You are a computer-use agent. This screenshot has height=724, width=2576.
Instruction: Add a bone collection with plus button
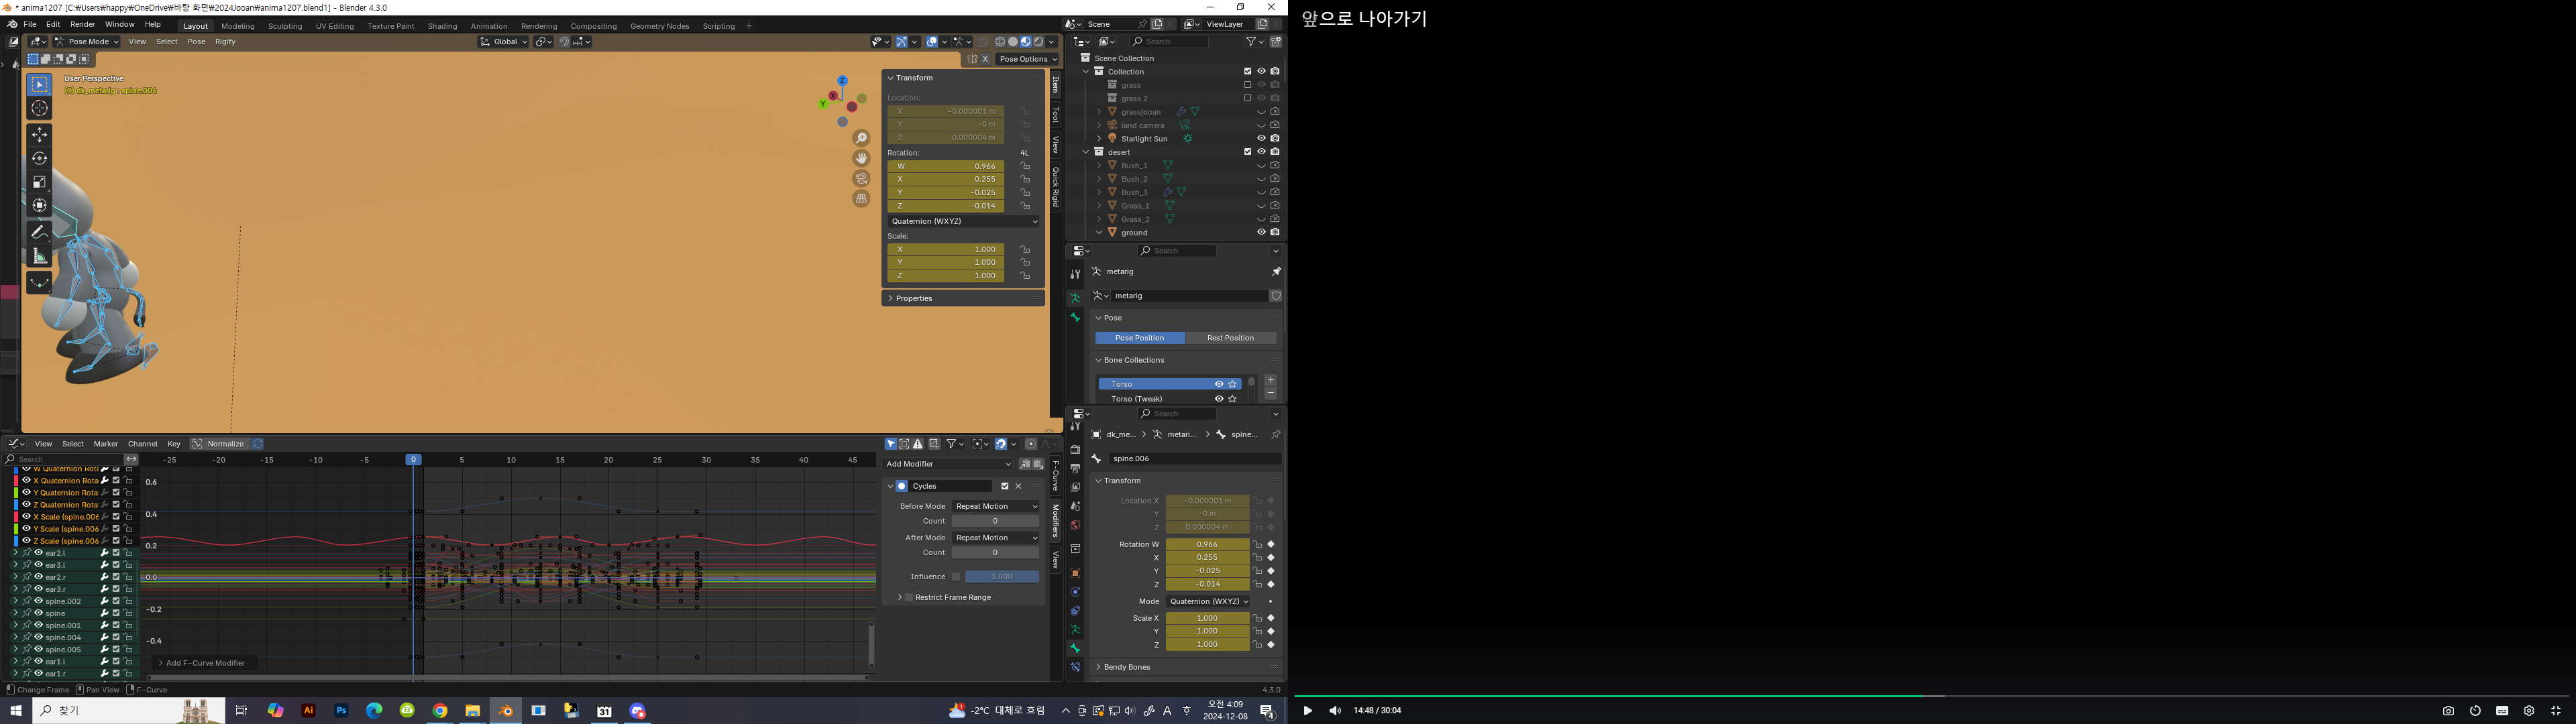[x=1271, y=381]
